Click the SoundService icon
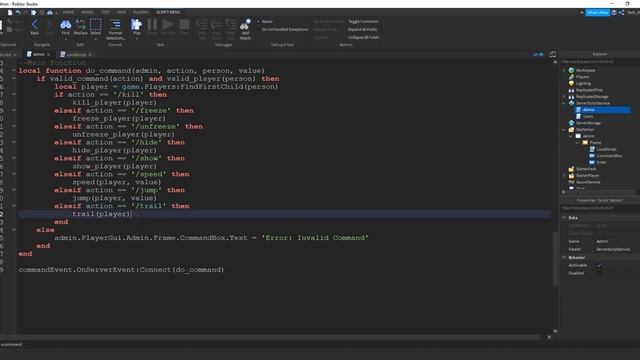 [571, 182]
